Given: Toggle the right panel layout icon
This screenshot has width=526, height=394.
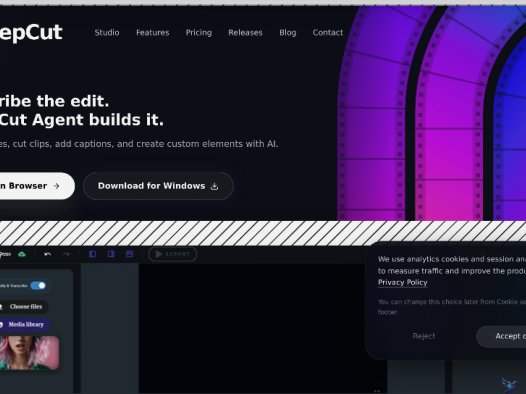Looking at the screenshot, I should pyautogui.click(x=111, y=254).
